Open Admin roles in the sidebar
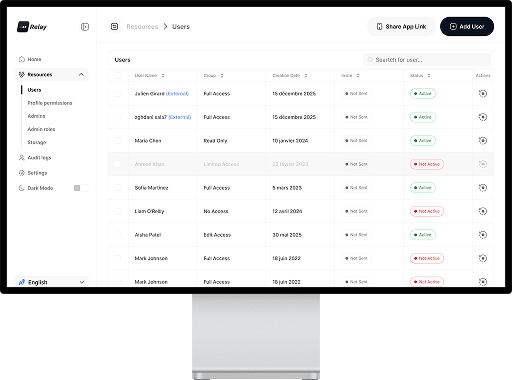 (x=41, y=129)
